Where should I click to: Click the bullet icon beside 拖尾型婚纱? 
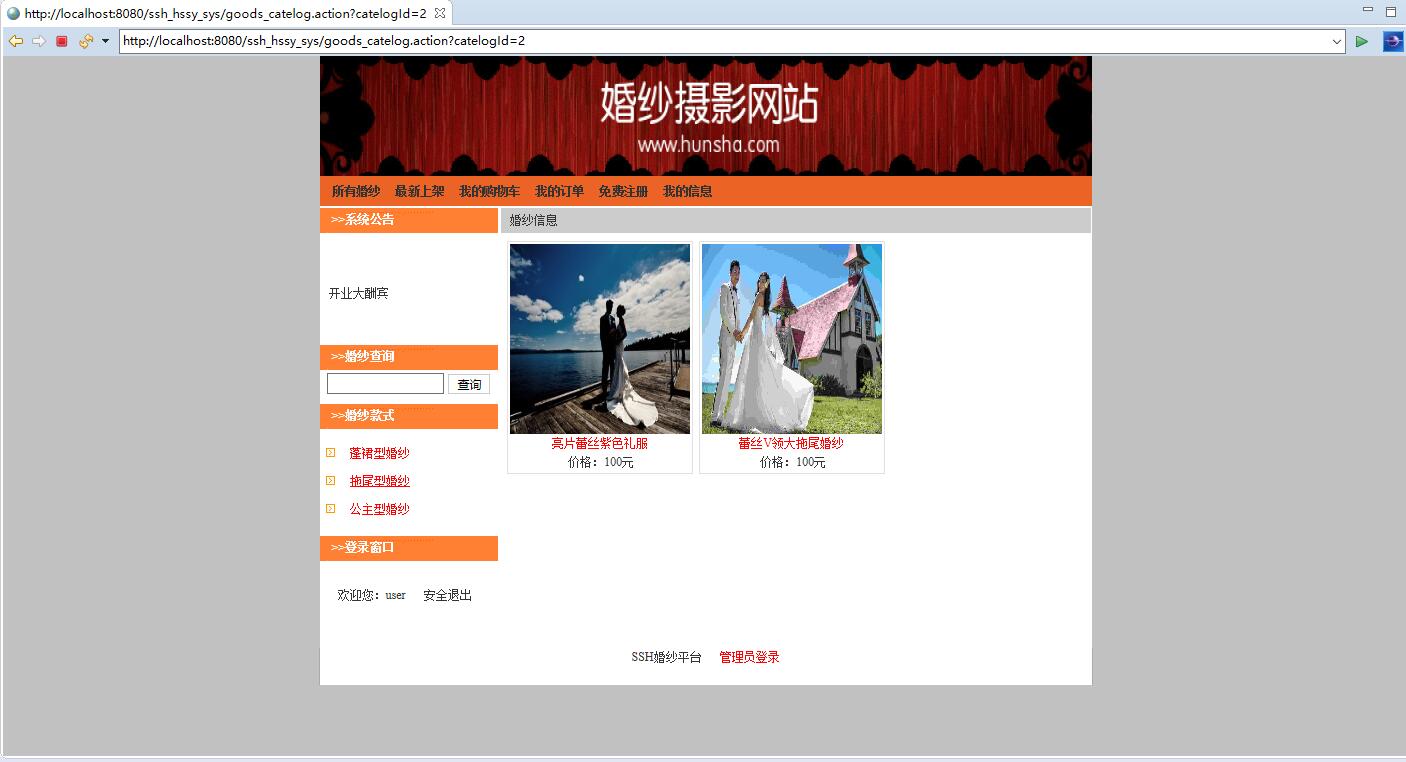[x=331, y=480]
